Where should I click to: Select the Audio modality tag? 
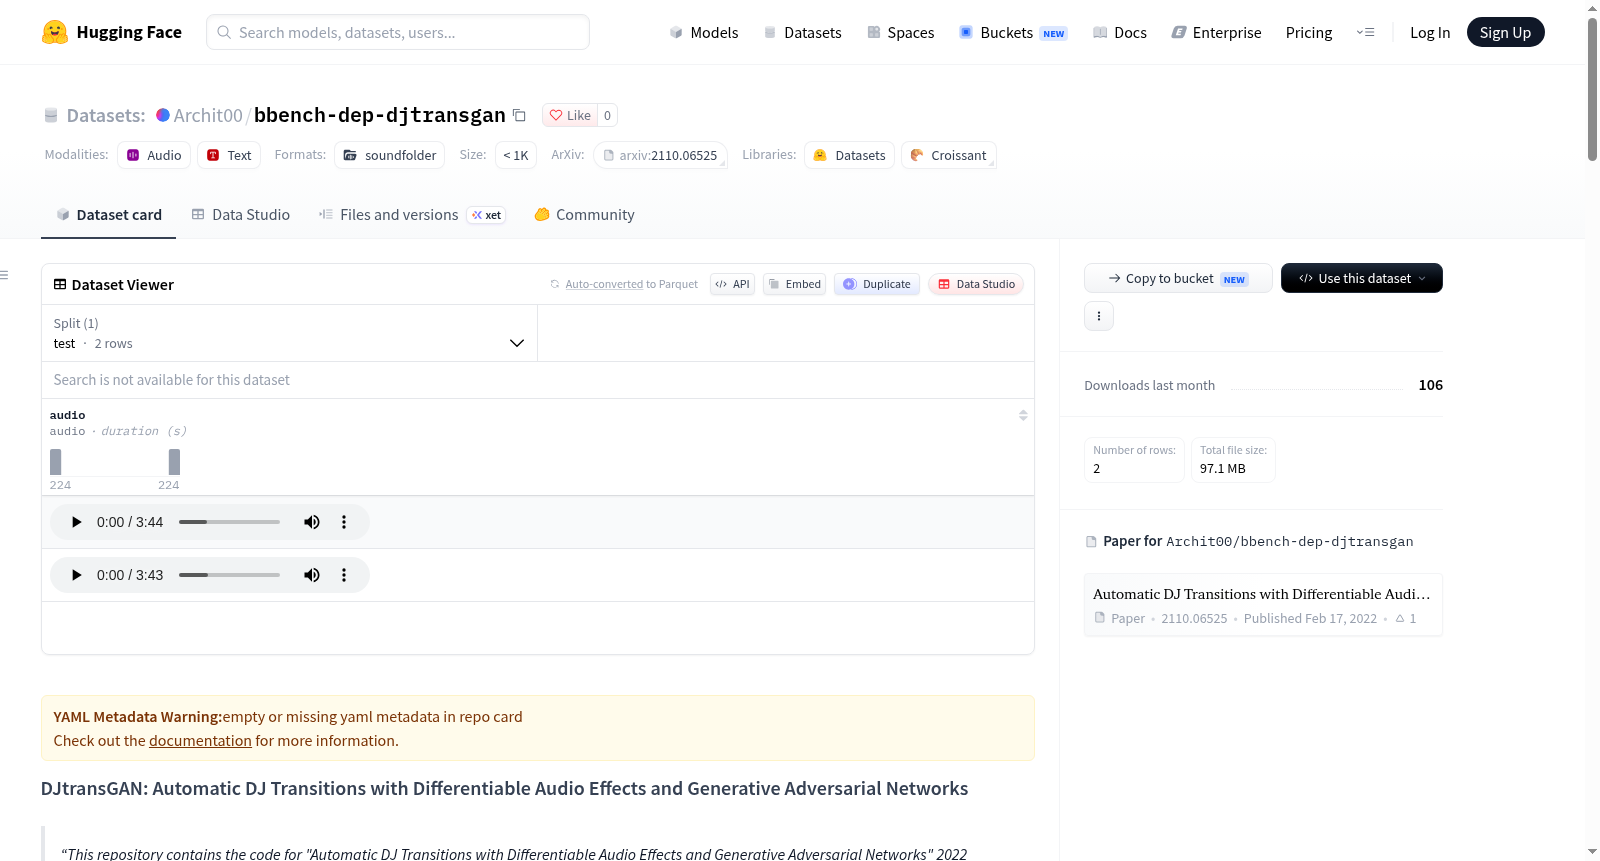click(x=154, y=155)
